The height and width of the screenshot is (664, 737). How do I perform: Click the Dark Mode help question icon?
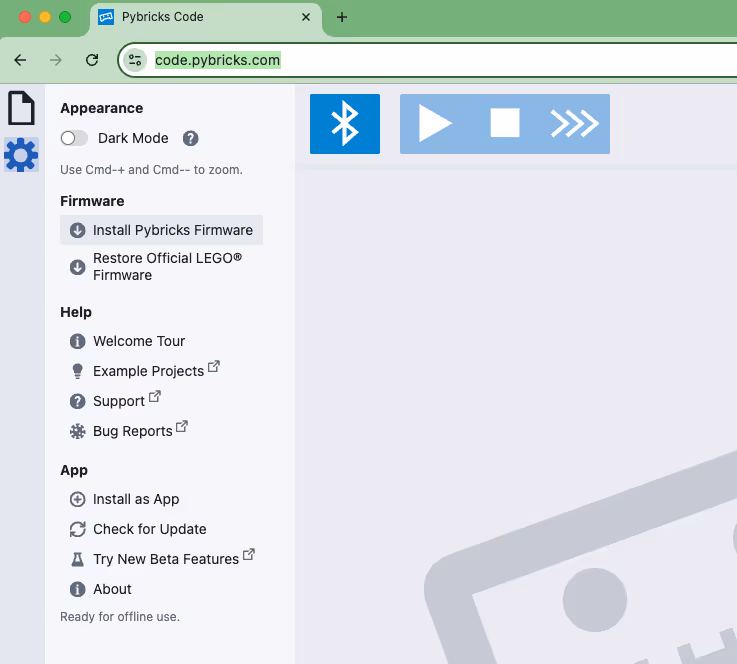pos(190,138)
